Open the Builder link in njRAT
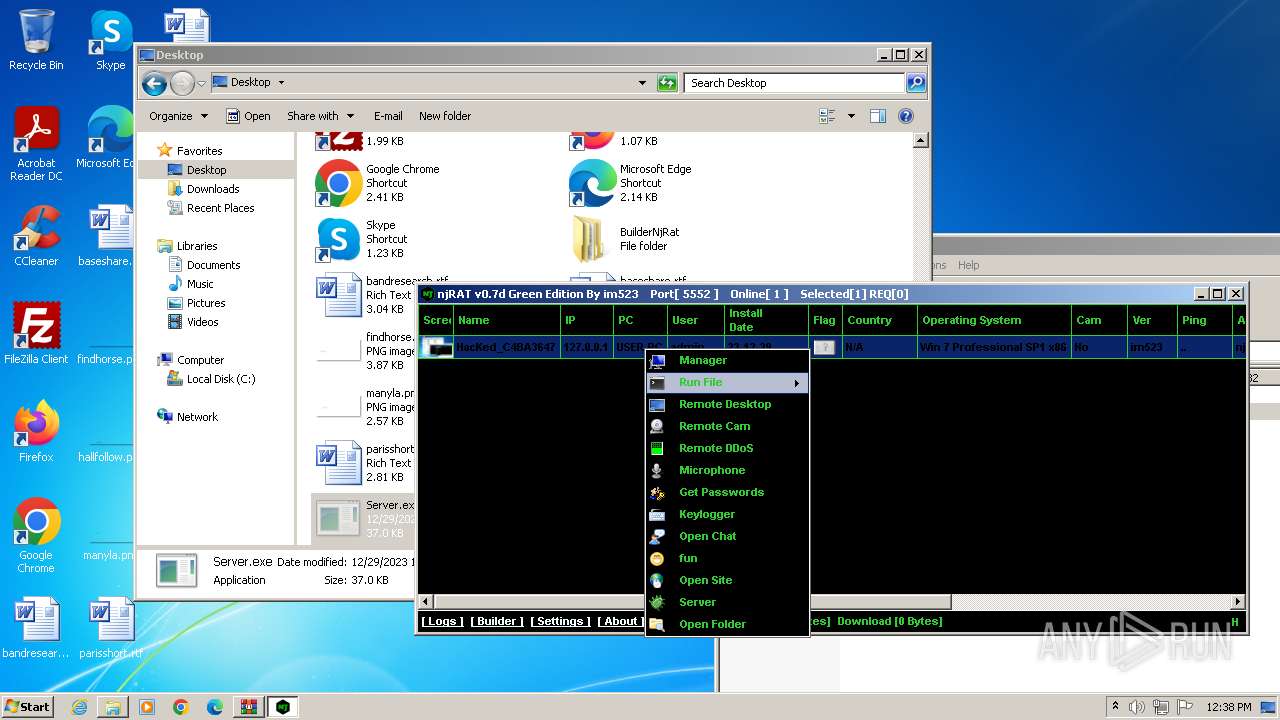Screen dimensions: 1280x720 [497, 621]
